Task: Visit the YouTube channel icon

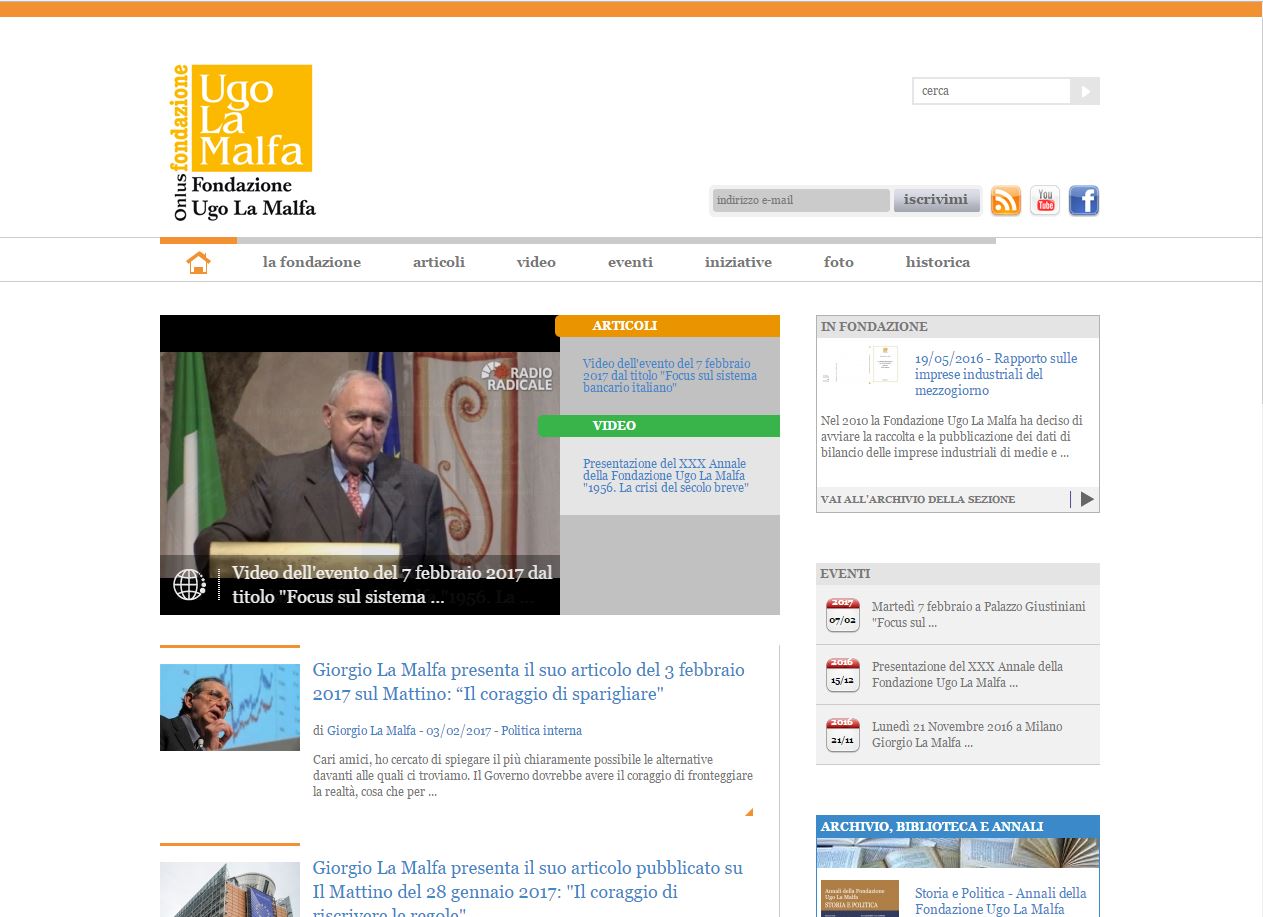Action: pyautogui.click(x=1045, y=201)
